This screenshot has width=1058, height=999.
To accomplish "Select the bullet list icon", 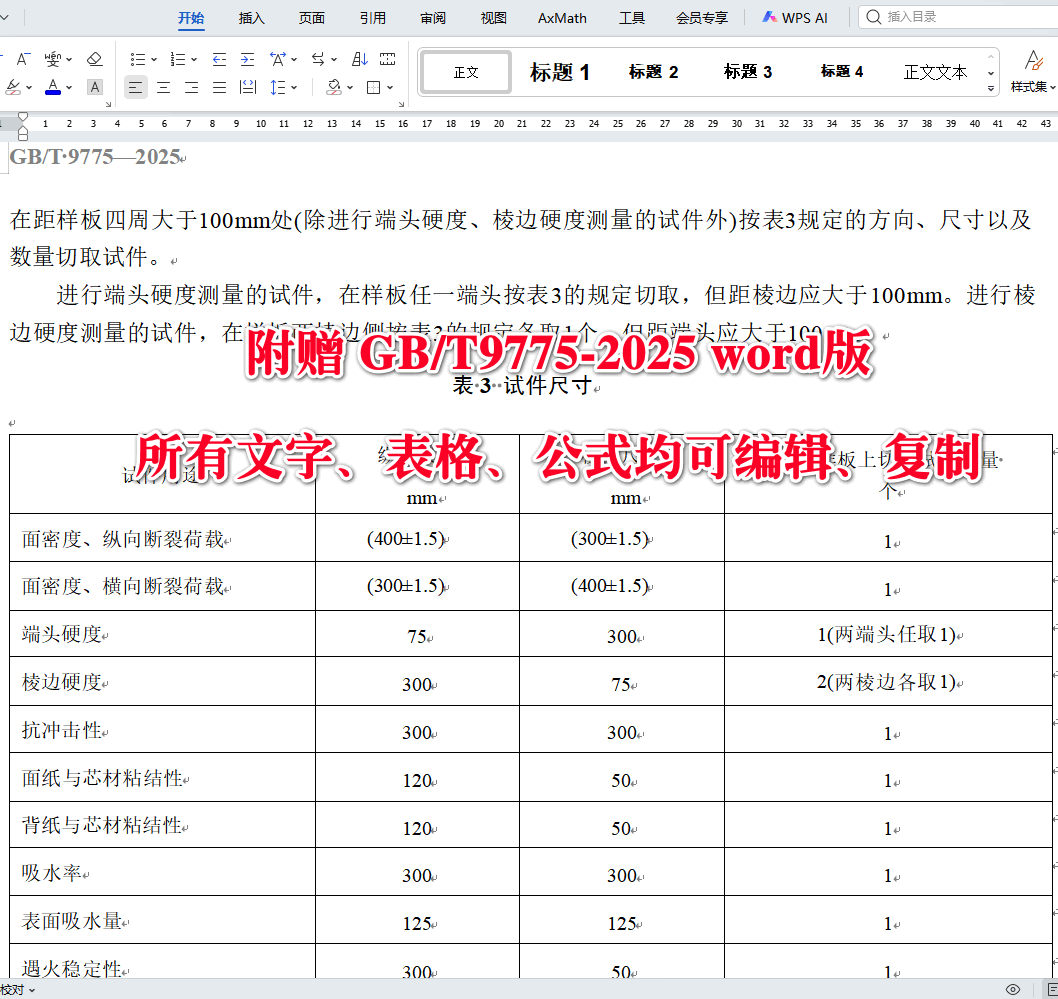I will tap(136, 58).
